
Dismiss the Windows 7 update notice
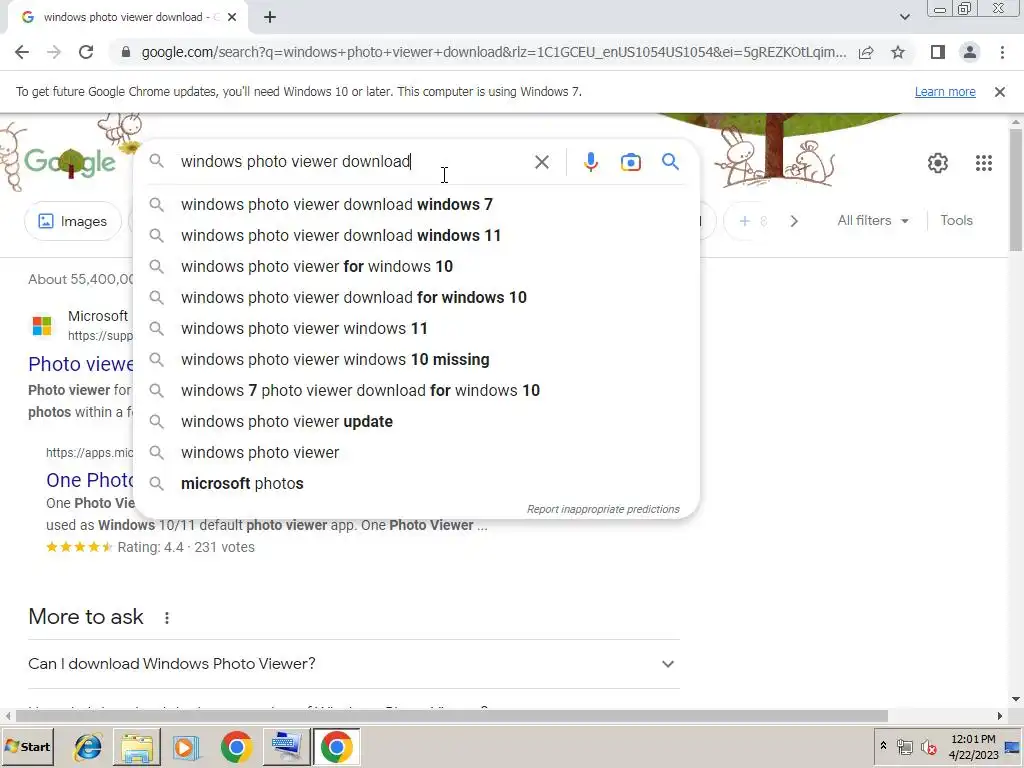[1000, 92]
